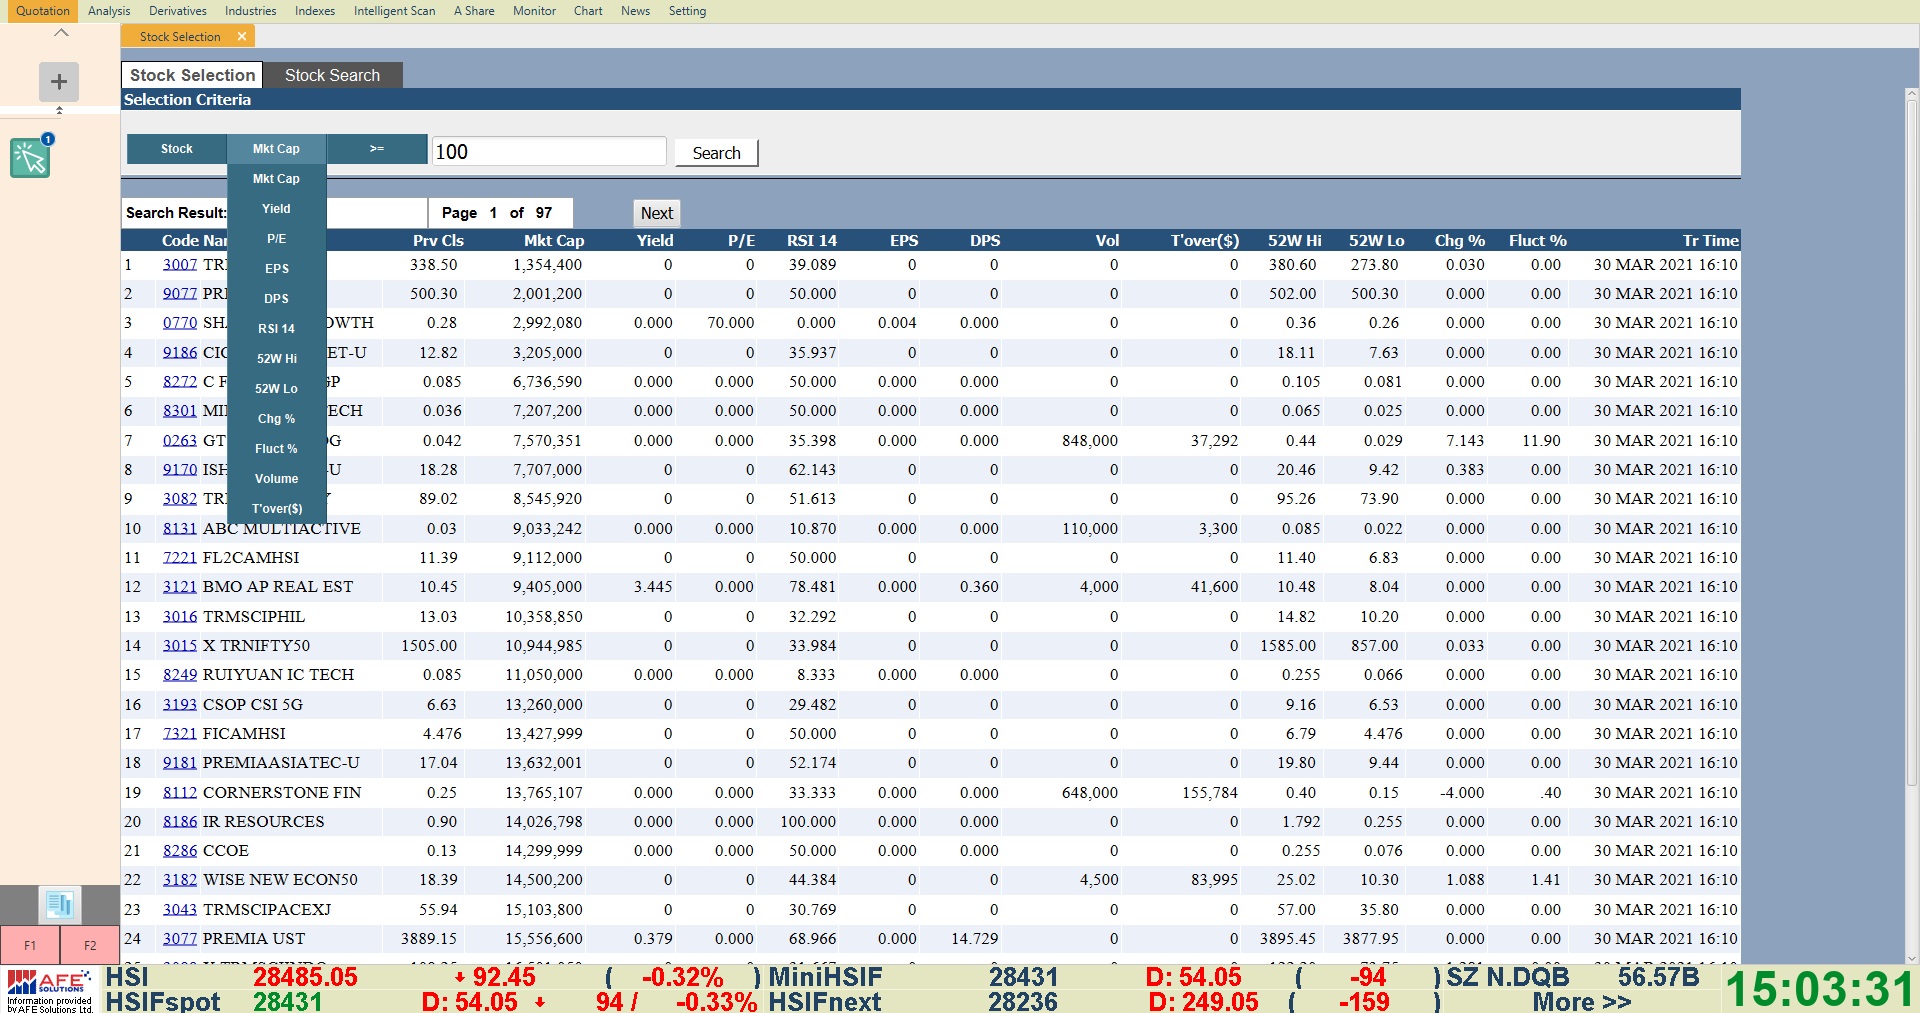Open the Quotation menu
This screenshot has width=1920, height=1013.
click(x=43, y=11)
